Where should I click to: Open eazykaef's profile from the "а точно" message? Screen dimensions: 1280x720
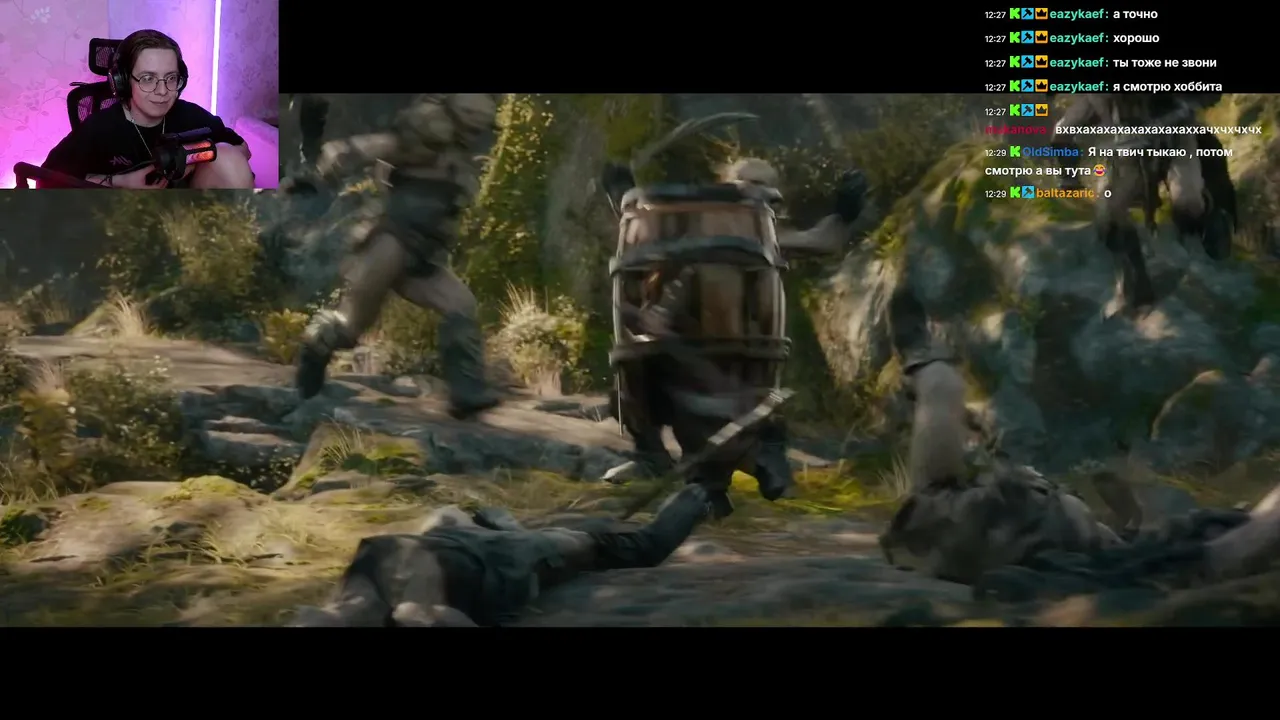pyautogui.click(x=1078, y=14)
